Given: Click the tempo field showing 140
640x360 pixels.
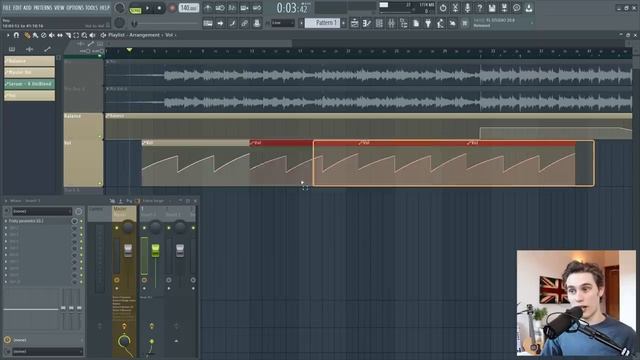Looking at the screenshot, I should click(x=189, y=8).
